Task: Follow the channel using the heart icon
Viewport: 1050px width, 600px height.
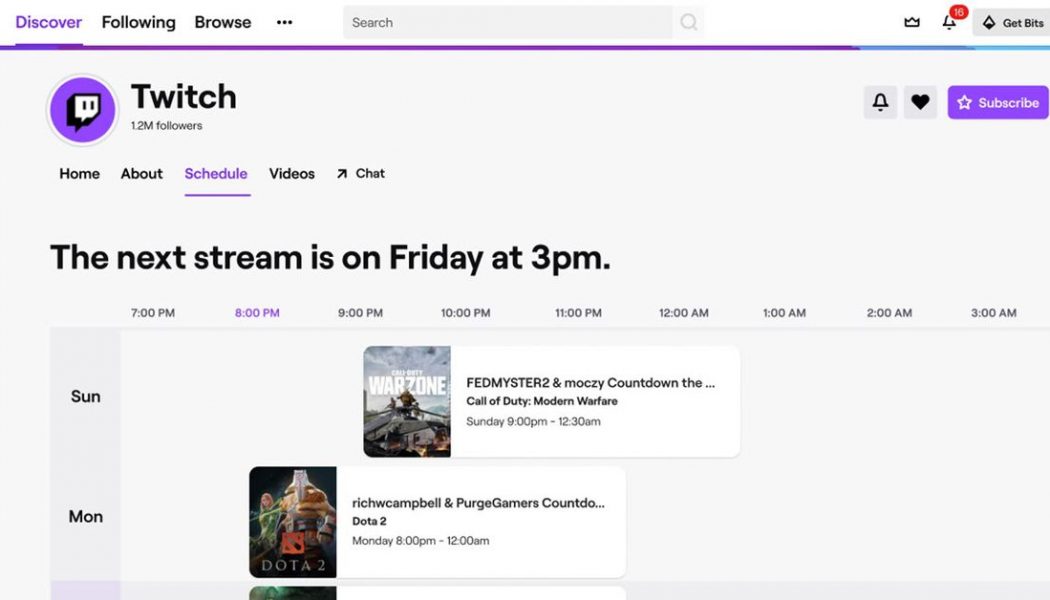Action: click(920, 101)
